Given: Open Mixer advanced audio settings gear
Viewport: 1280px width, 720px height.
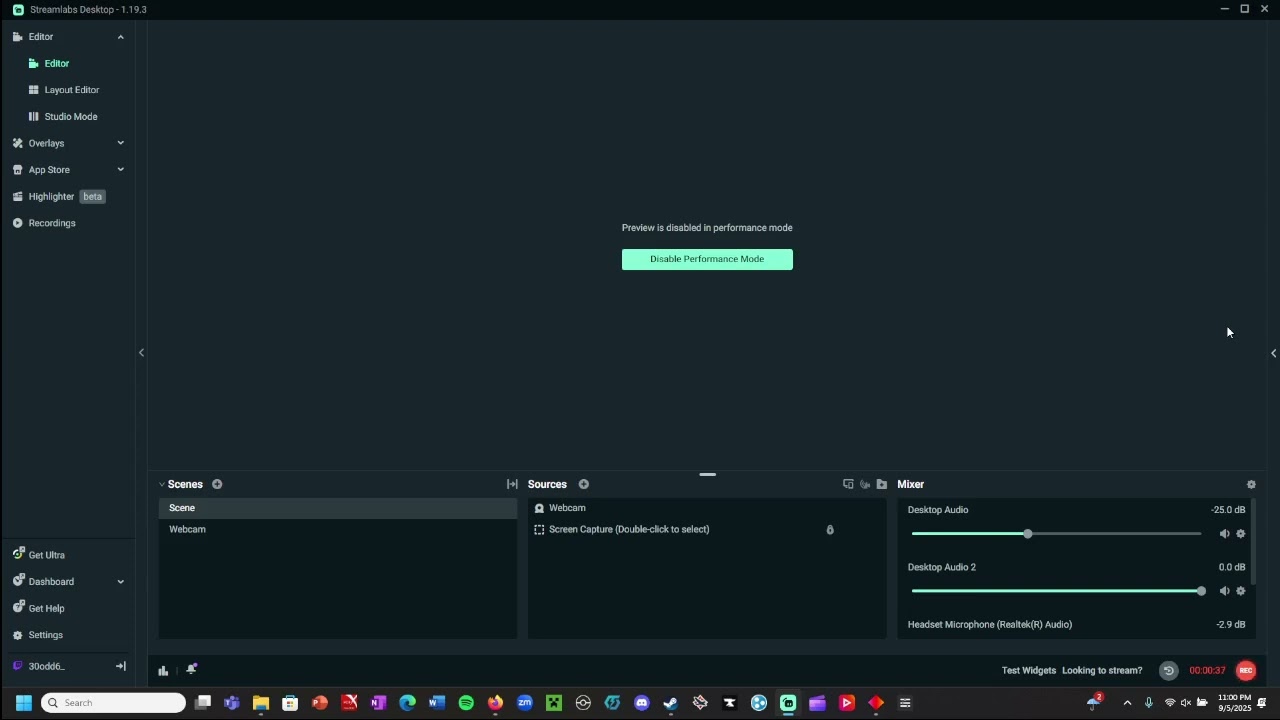Looking at the screenshot, I should tap(1251, 484).
